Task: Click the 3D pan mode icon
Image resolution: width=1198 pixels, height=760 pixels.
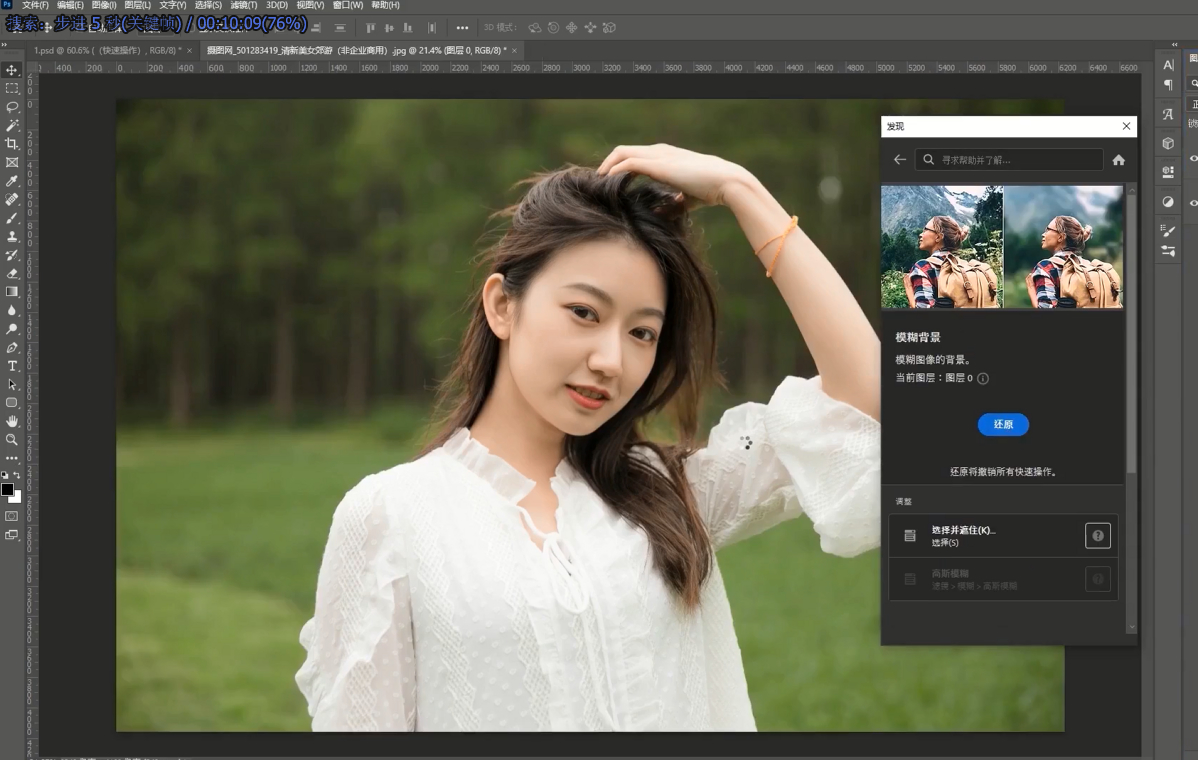Action: (571, 27)
